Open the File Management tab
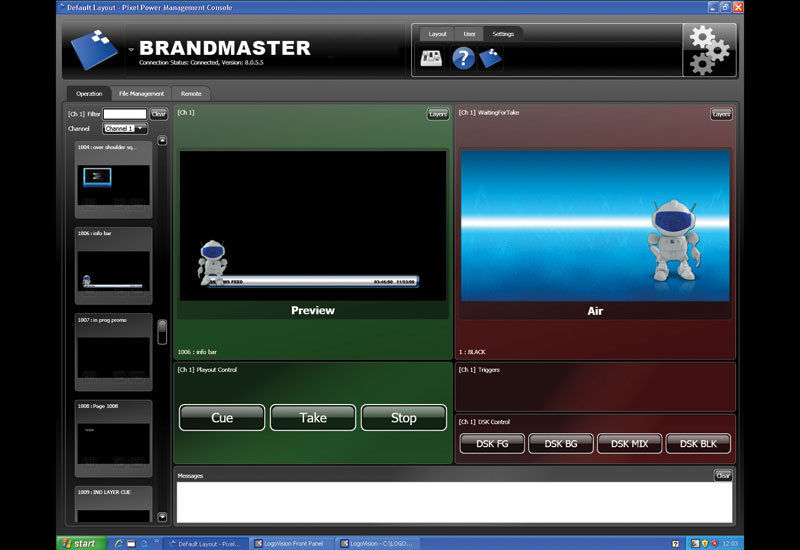 coord(141,93)
